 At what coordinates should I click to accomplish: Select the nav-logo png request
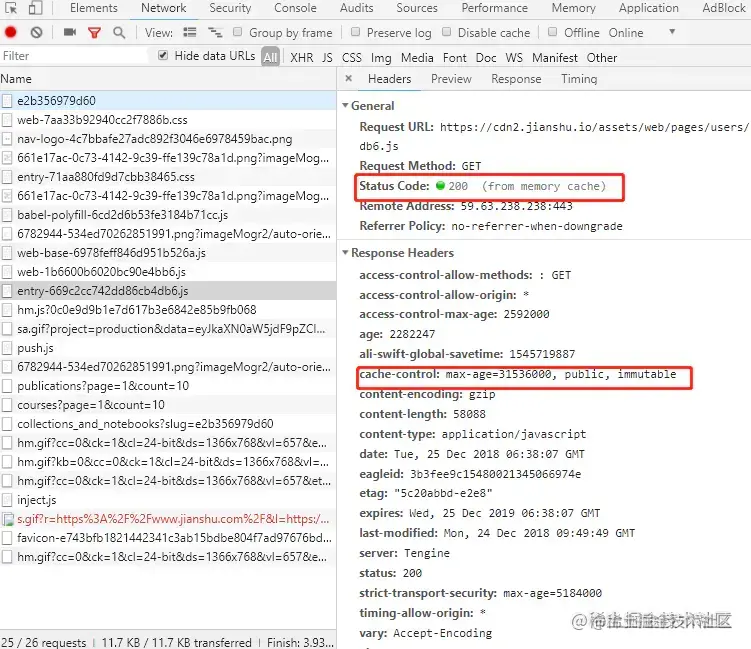[168, 139]
